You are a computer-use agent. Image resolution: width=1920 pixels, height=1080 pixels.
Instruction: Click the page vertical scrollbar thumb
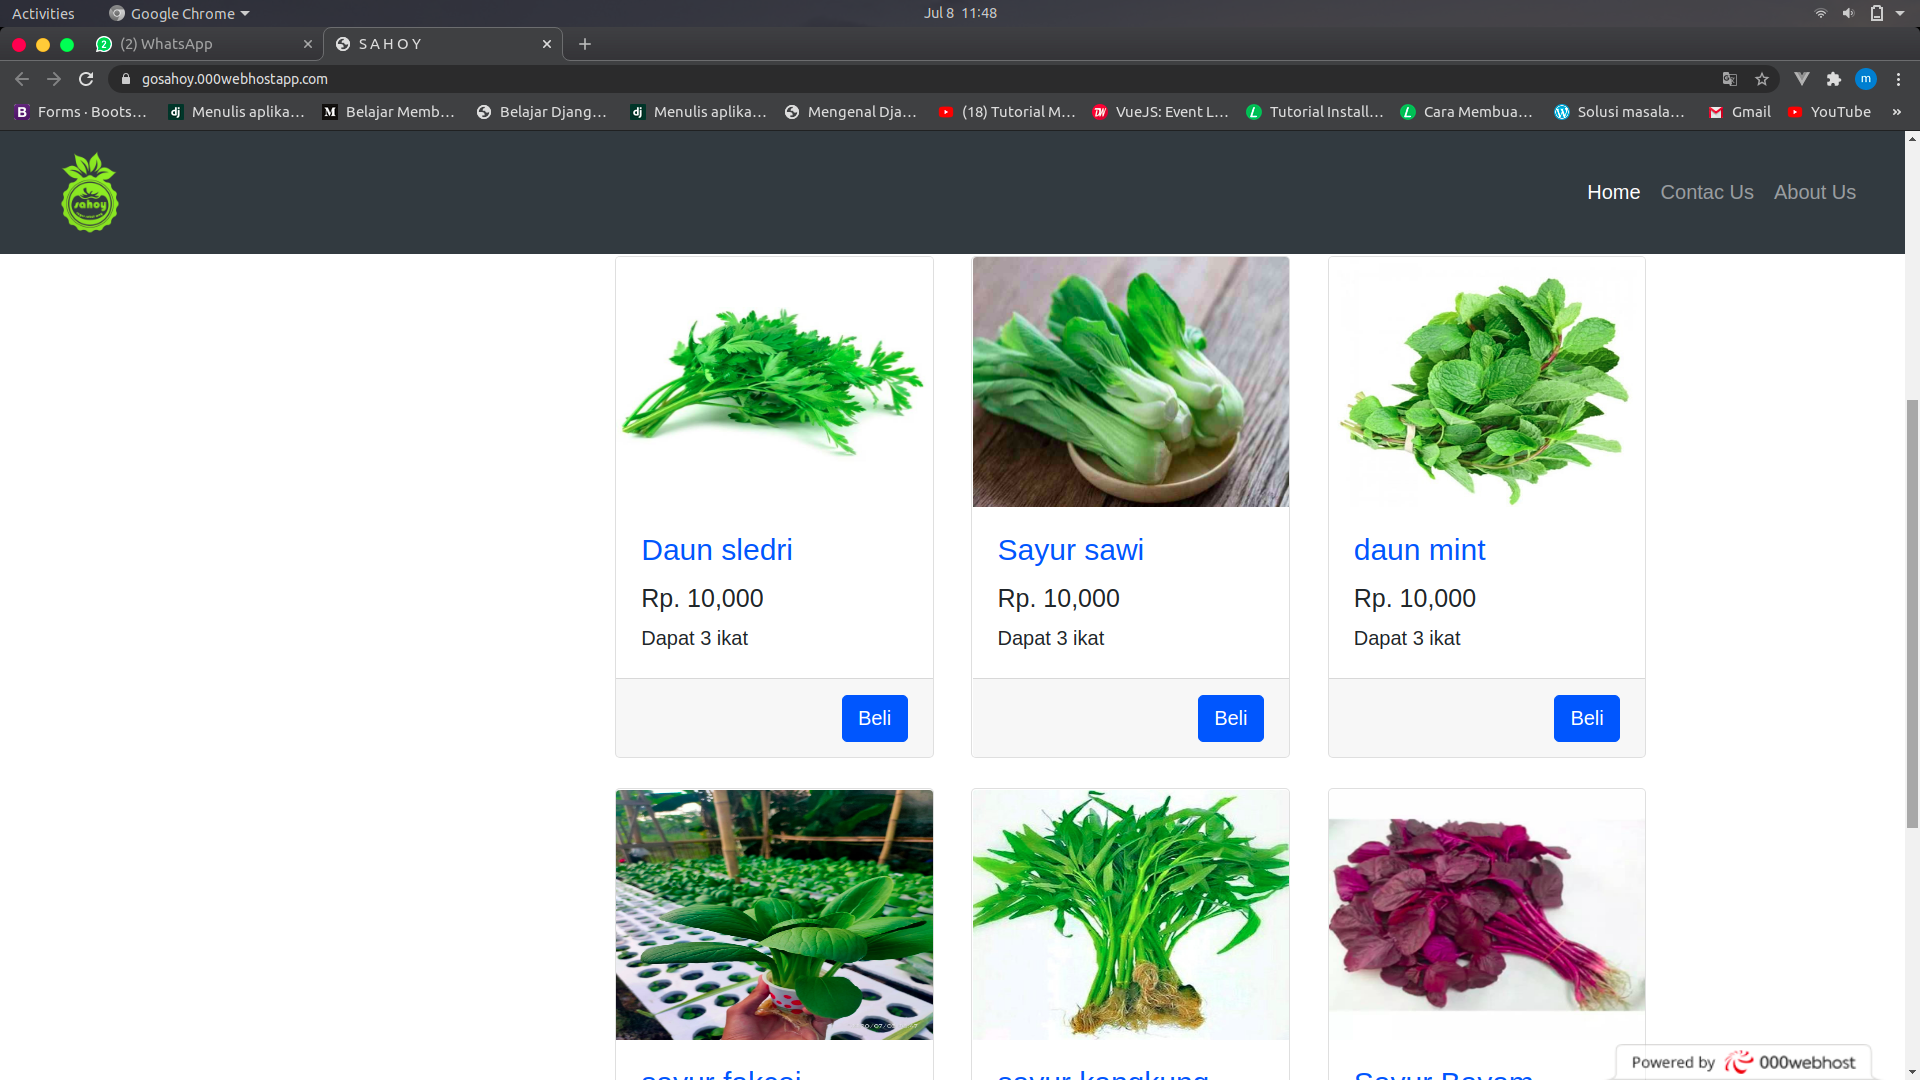pos(1912,614)
